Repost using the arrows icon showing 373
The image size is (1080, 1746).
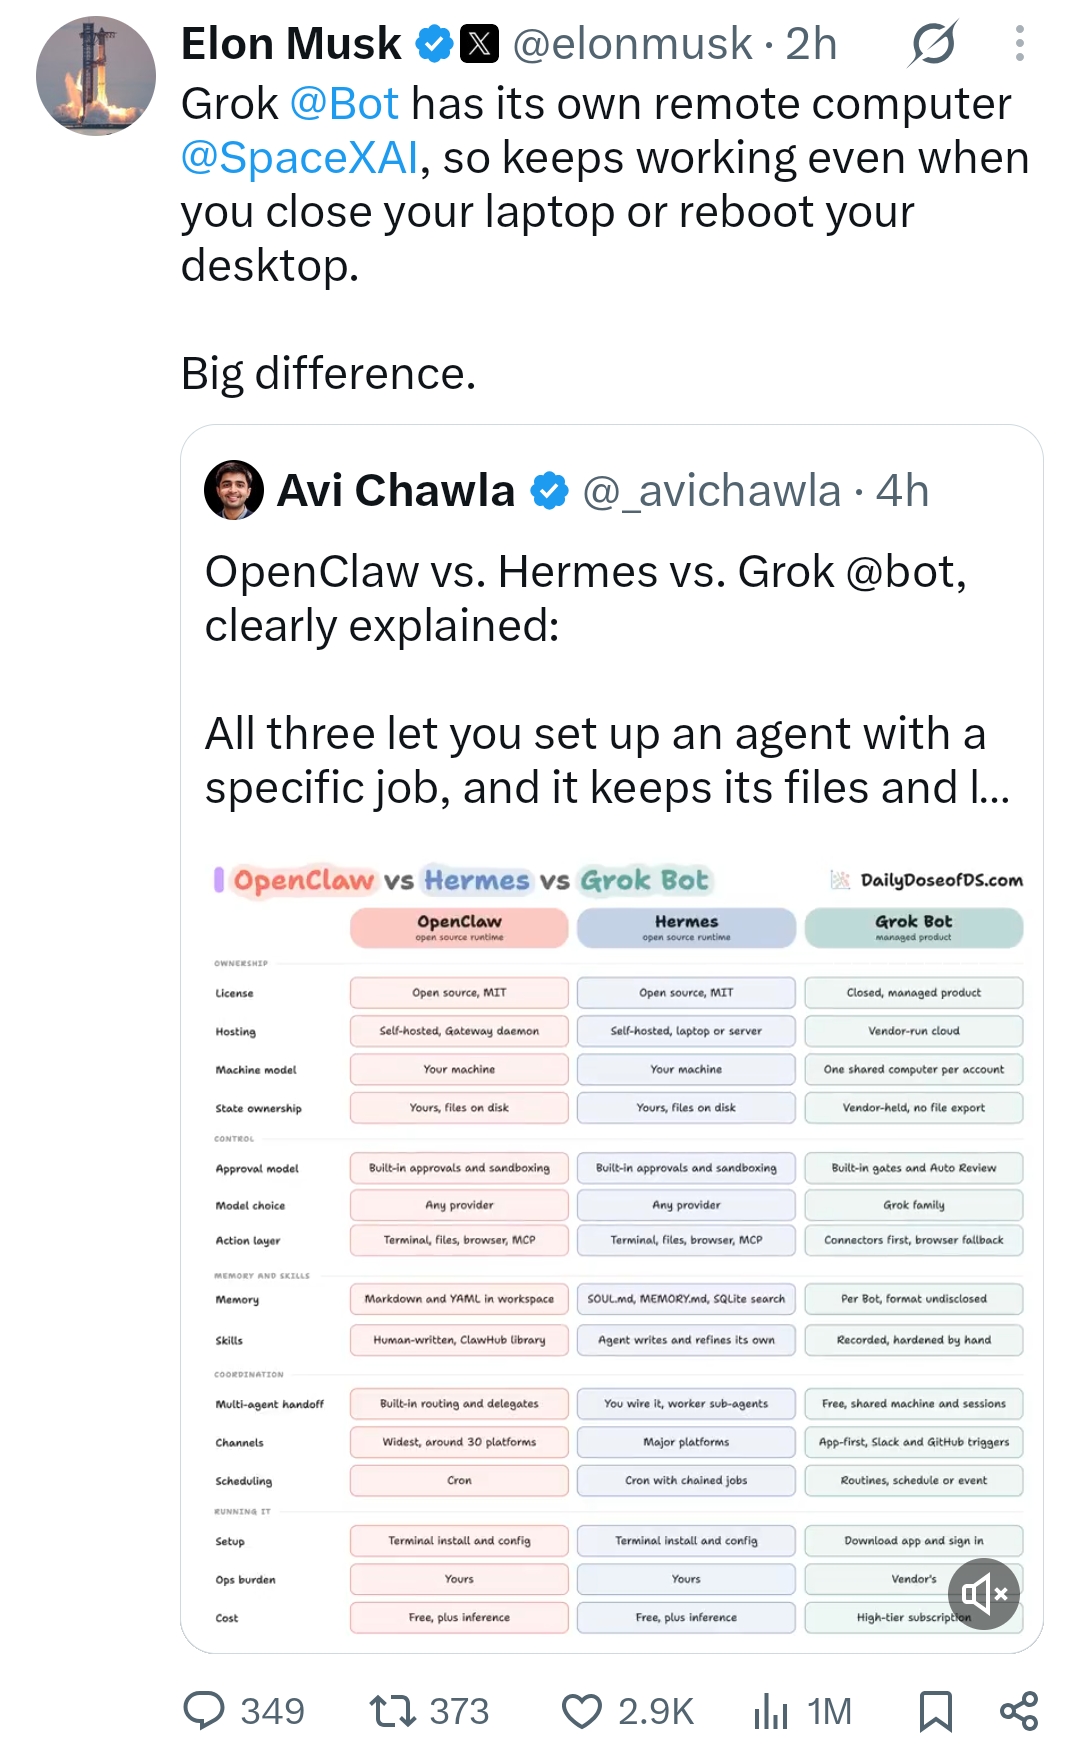pyautogui.click(x=429, y=1711)
